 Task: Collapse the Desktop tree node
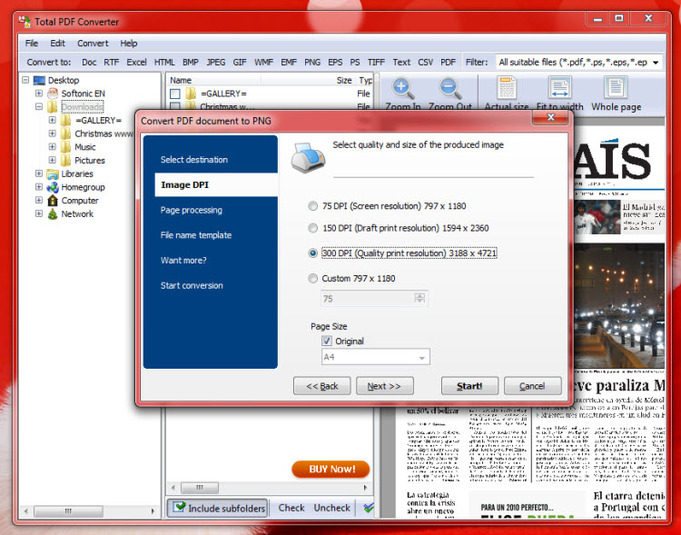point(26,80)
